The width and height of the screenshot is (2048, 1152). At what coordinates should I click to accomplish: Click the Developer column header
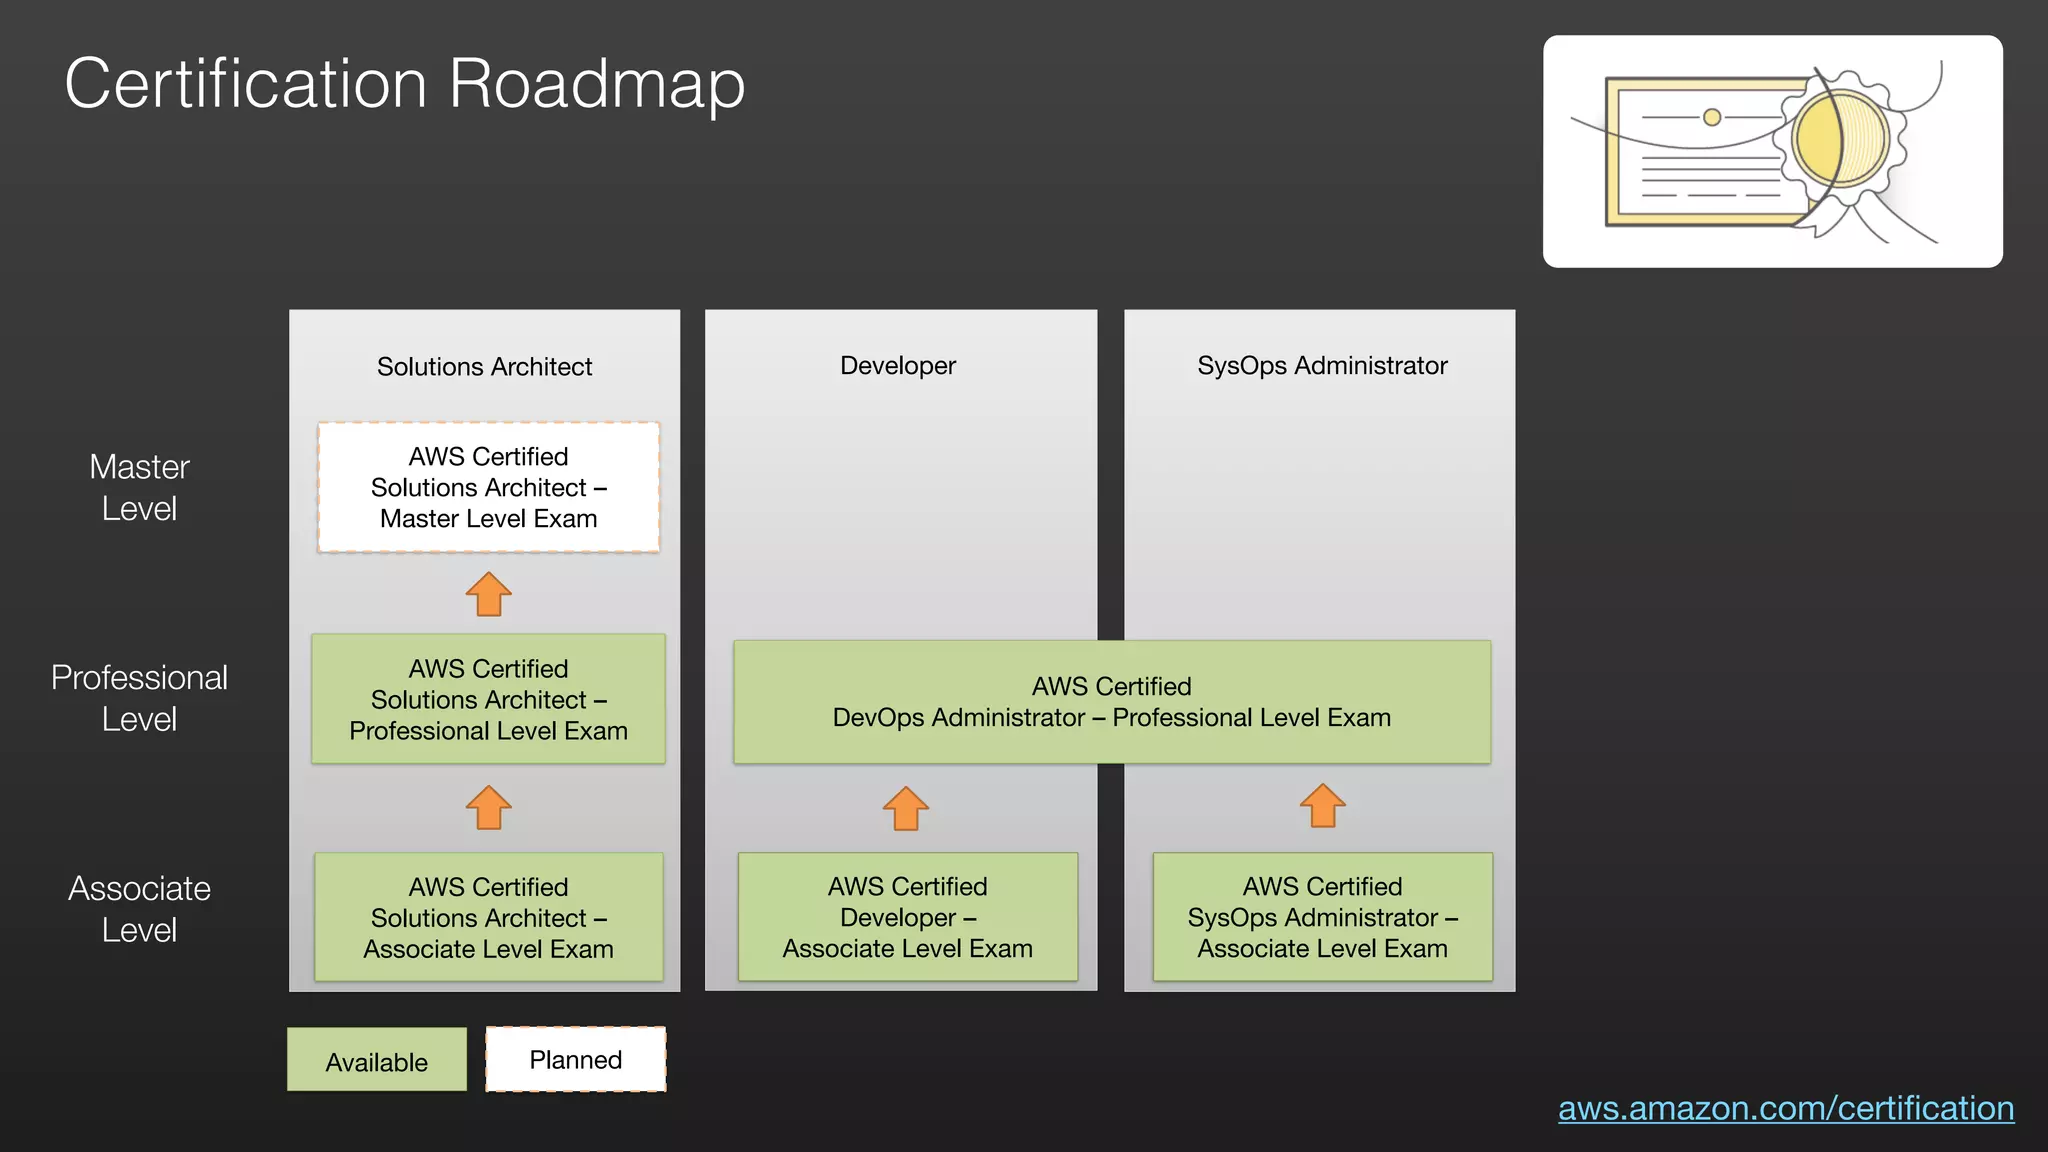coord(897,366)
